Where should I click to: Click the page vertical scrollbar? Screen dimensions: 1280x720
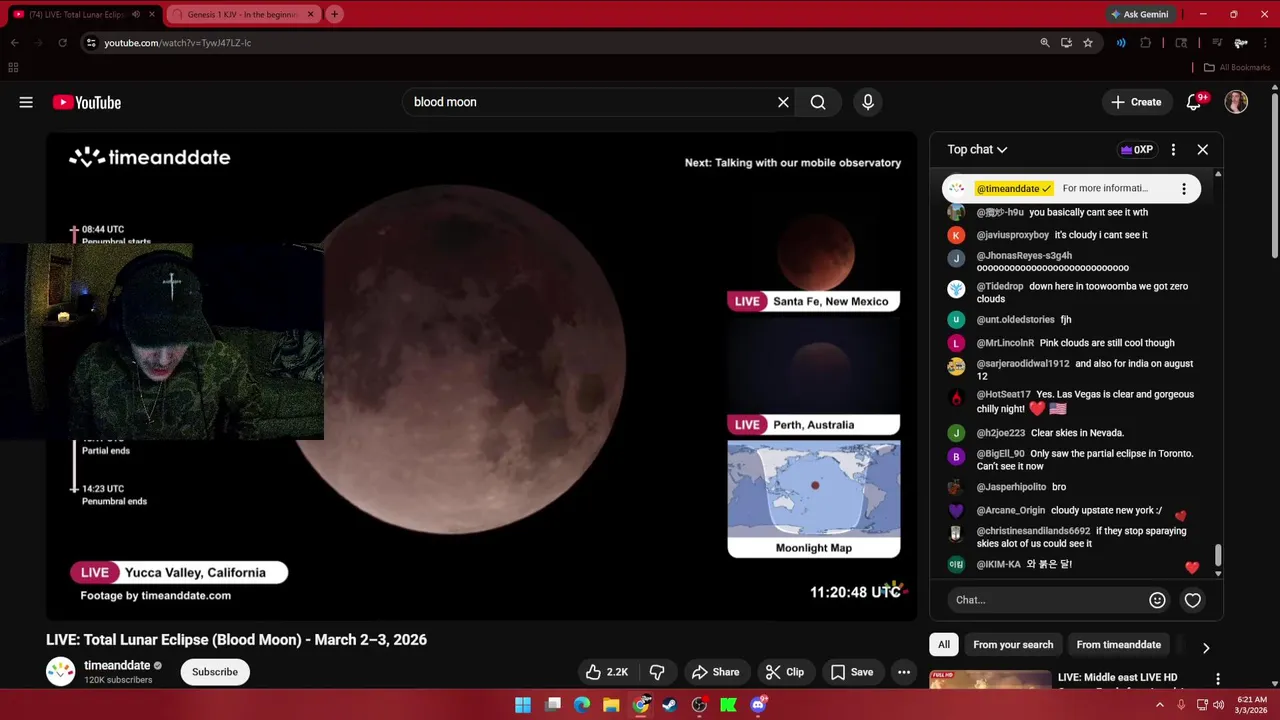point(1274,175)
